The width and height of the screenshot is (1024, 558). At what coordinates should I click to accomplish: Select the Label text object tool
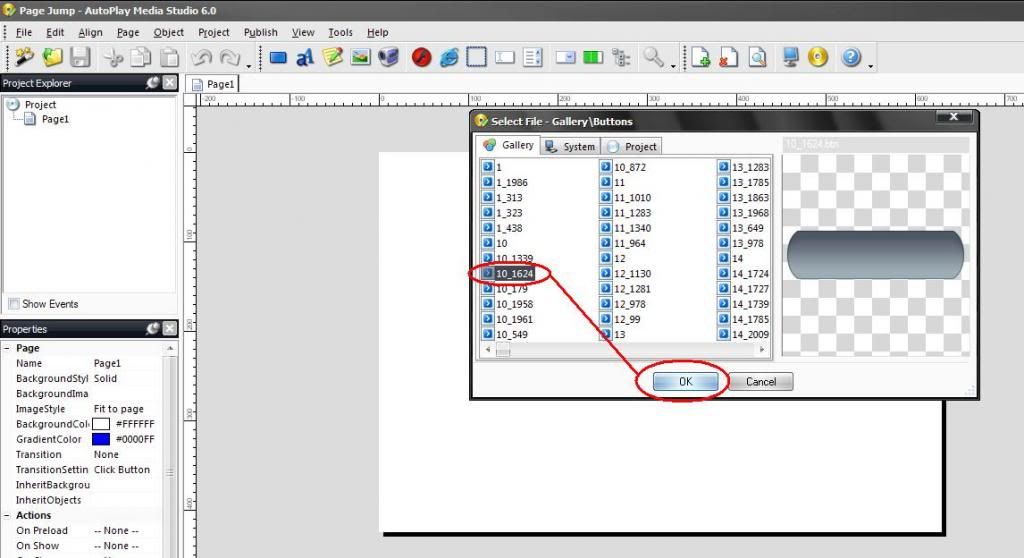coord(305,58)
